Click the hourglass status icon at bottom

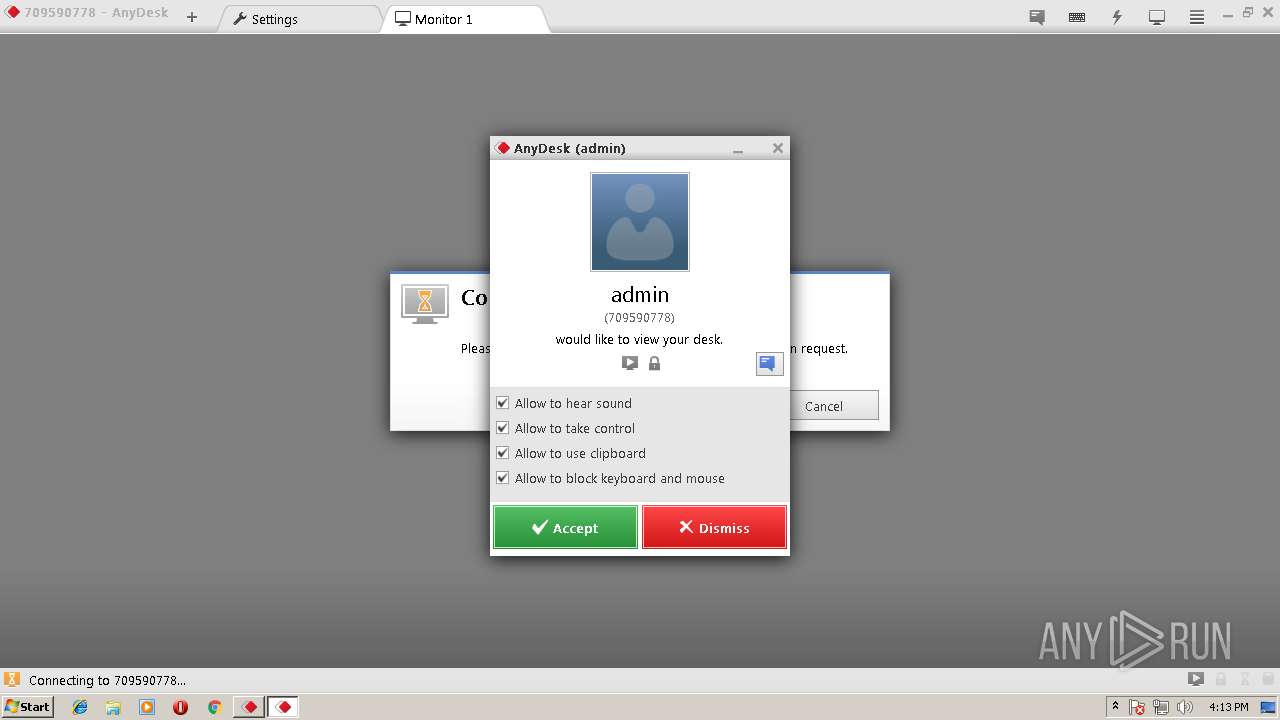[x=12, y=679]
